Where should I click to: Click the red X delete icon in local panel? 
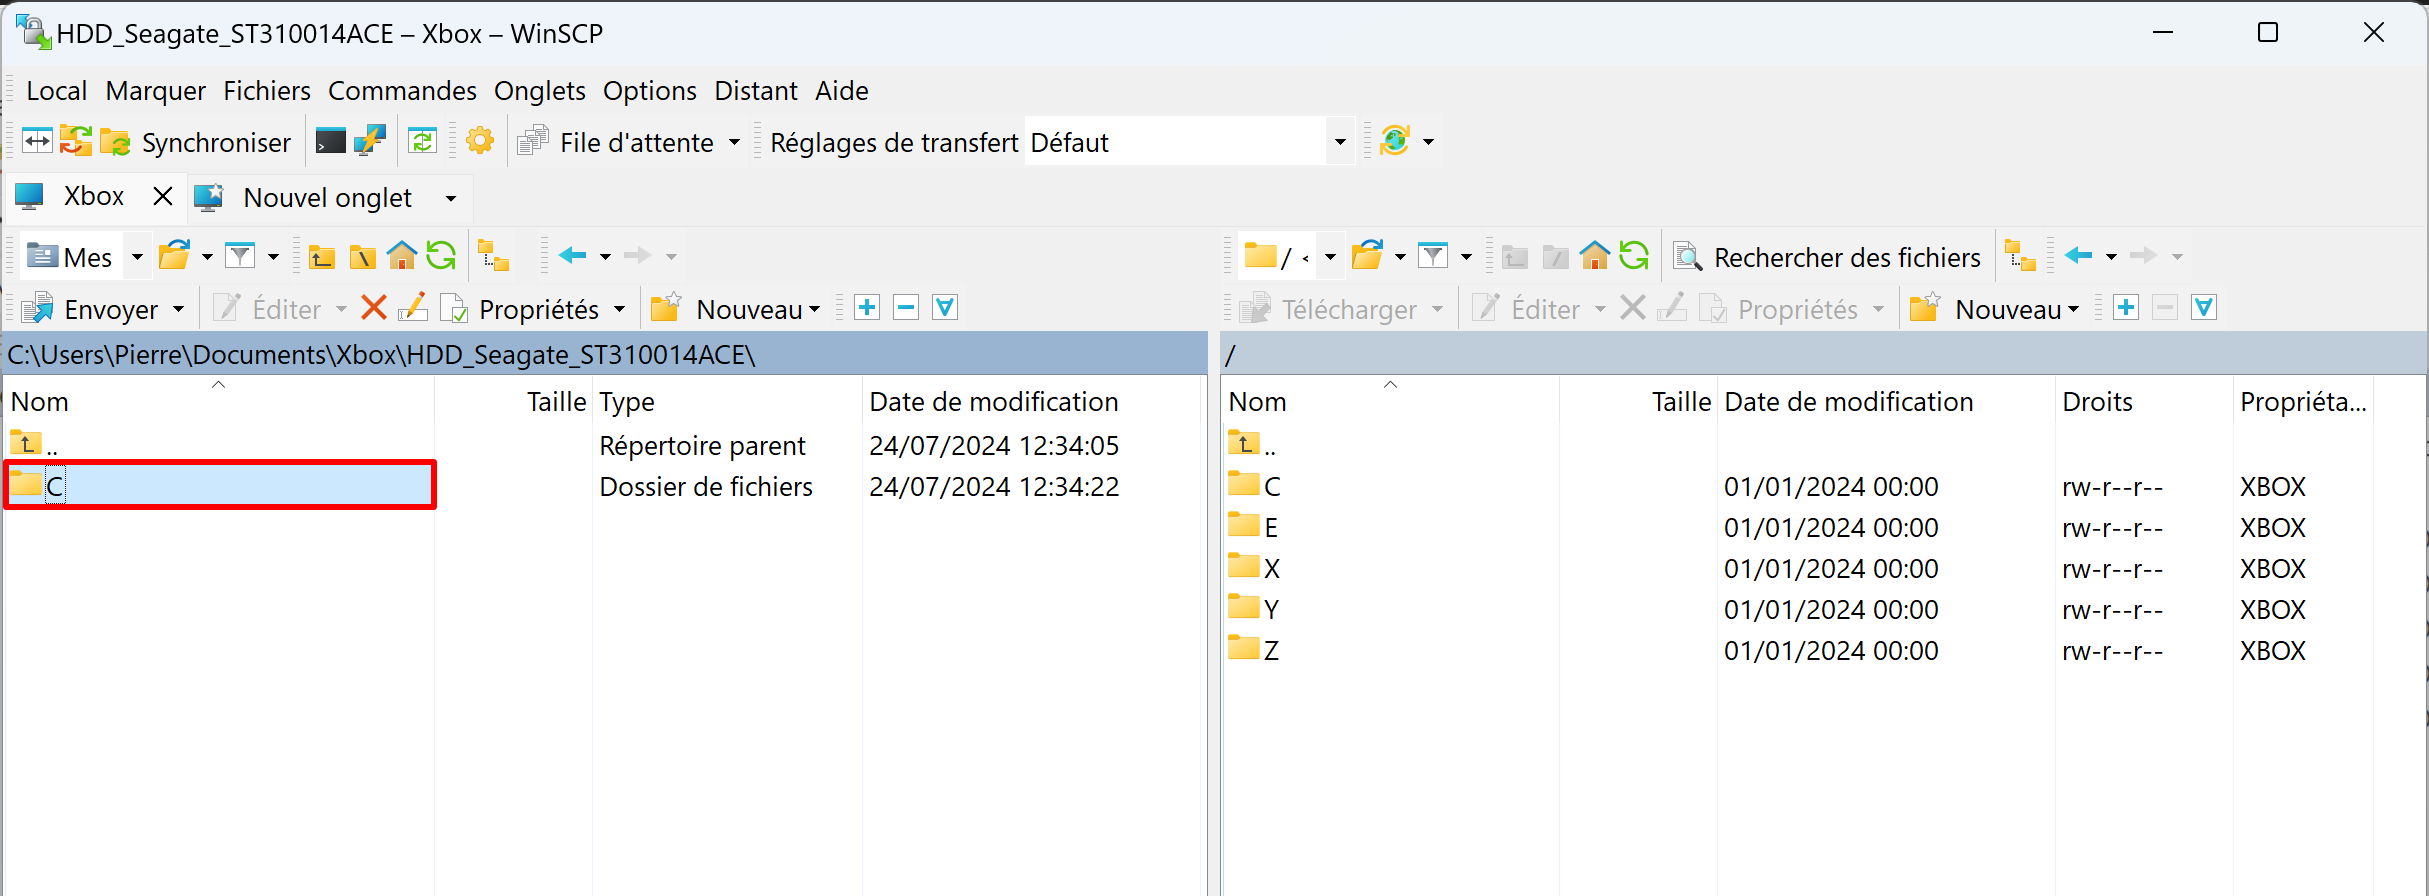click(x=374, y=308)
